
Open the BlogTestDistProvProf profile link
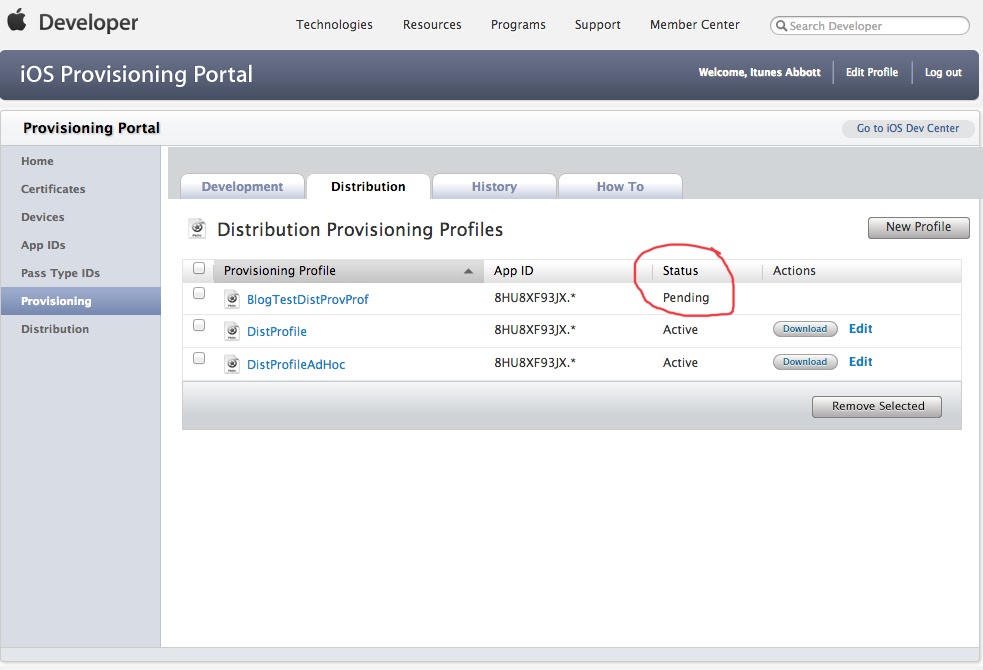click(x=307, y=300)
